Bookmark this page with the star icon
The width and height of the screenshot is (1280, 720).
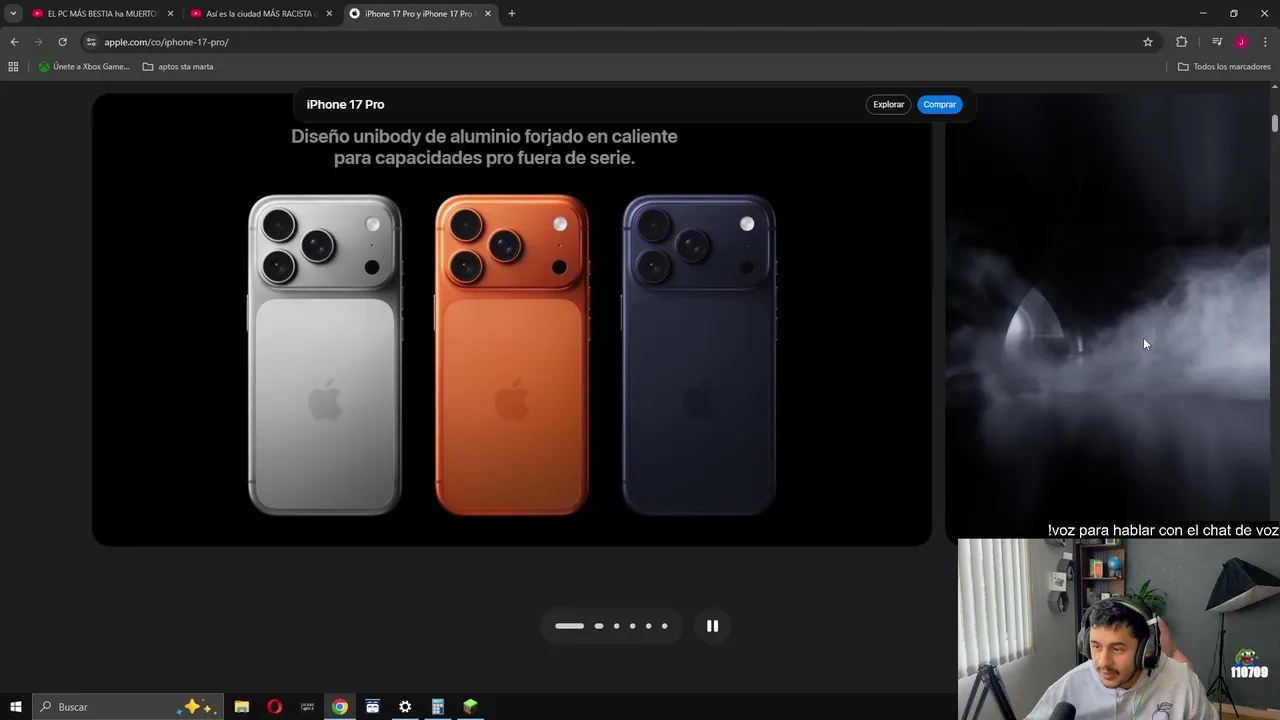coord(1148,42)
